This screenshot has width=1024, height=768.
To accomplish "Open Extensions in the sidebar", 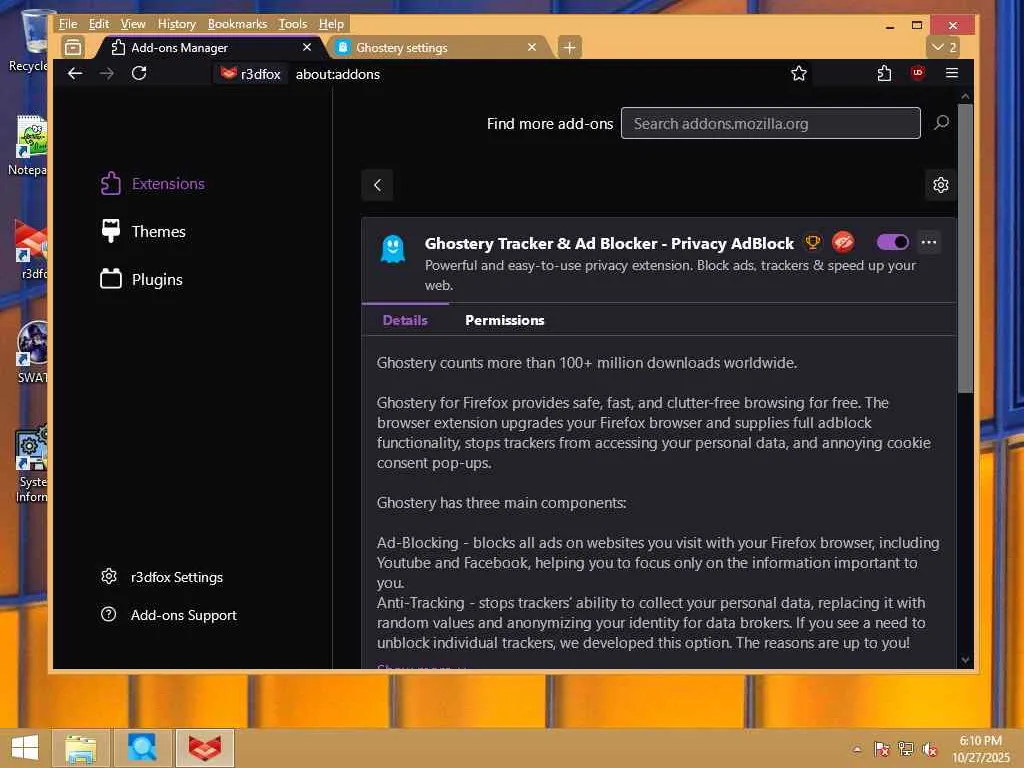I will 153,184.
